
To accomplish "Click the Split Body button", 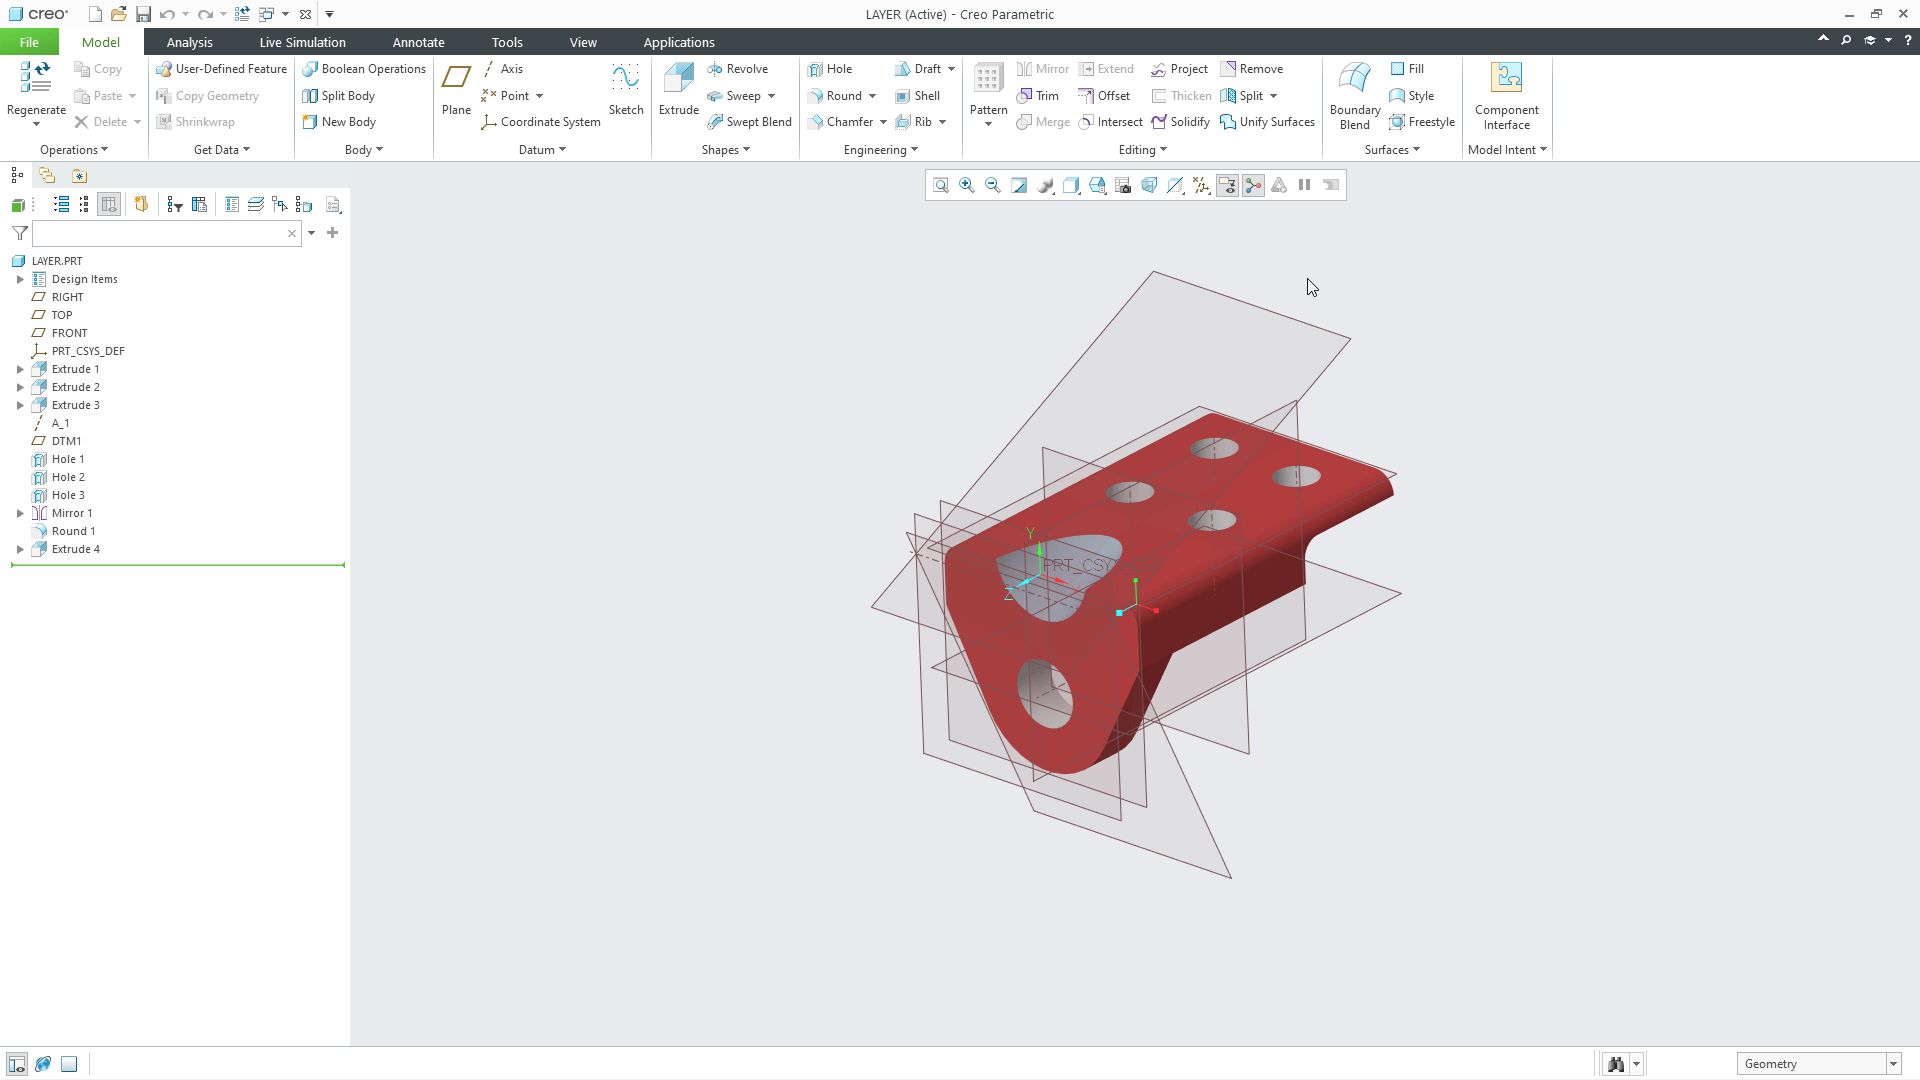I will point(339,96).
